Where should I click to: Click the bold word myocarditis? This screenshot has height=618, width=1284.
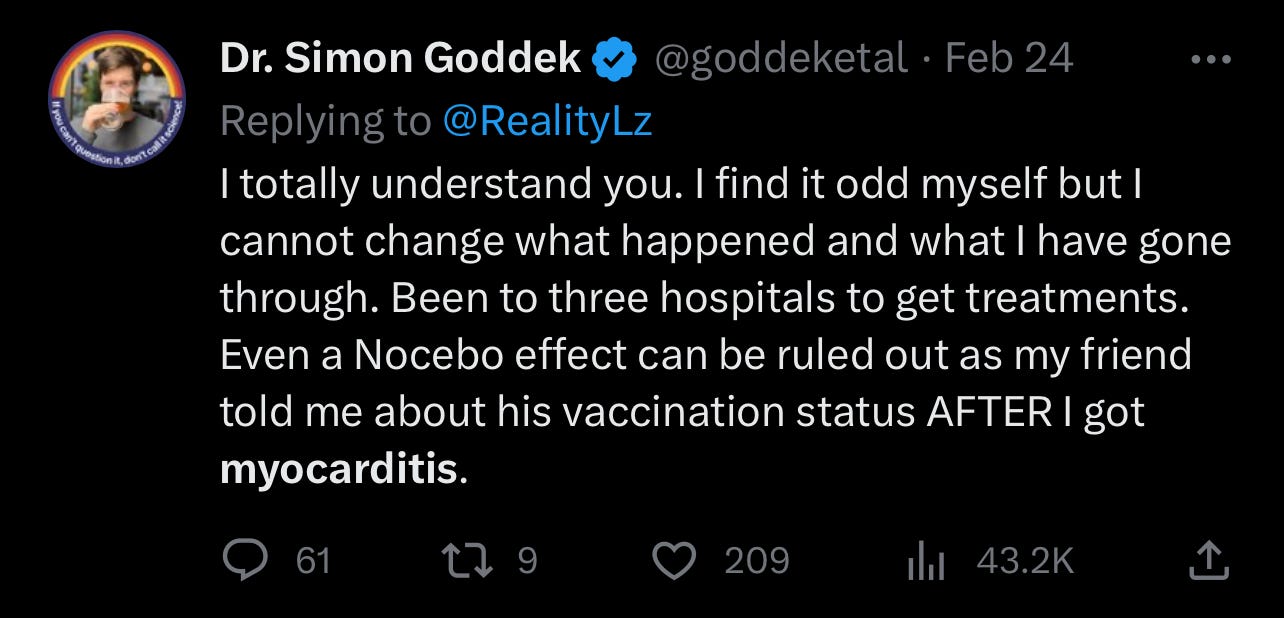(x=338, y=470)
